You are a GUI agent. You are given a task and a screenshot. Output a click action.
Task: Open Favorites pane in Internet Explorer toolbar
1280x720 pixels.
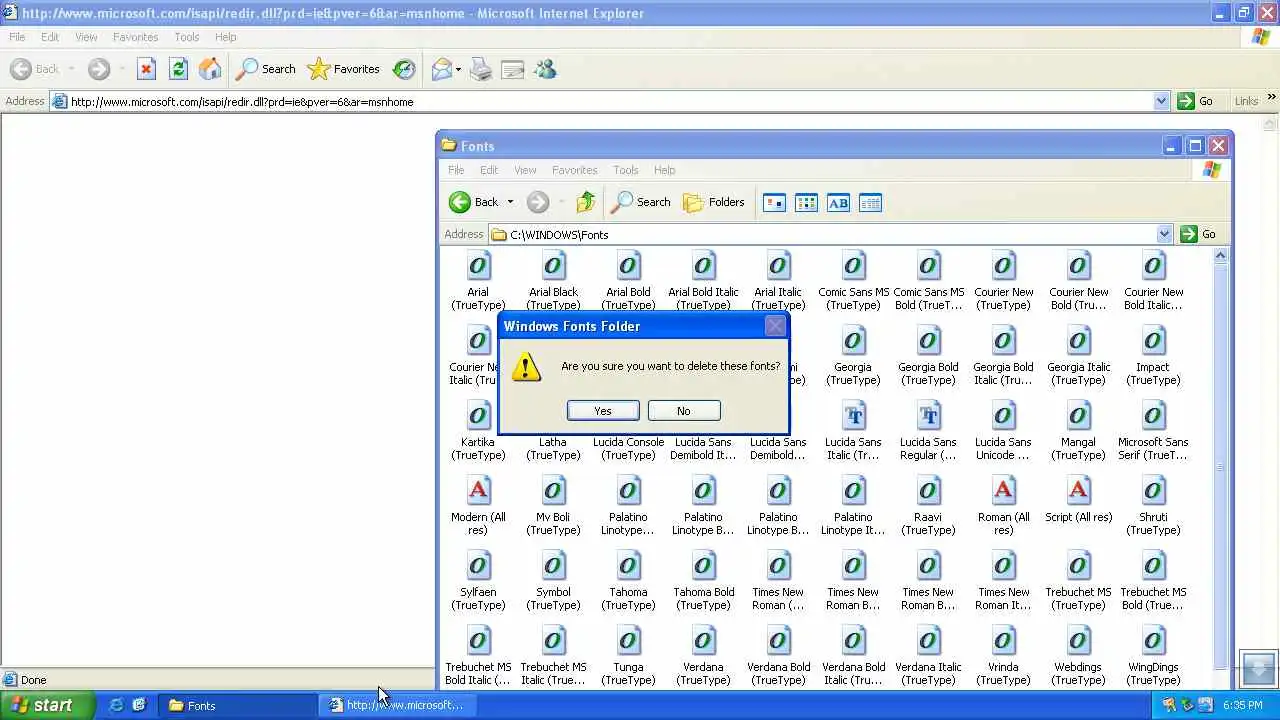coord(344,69)
